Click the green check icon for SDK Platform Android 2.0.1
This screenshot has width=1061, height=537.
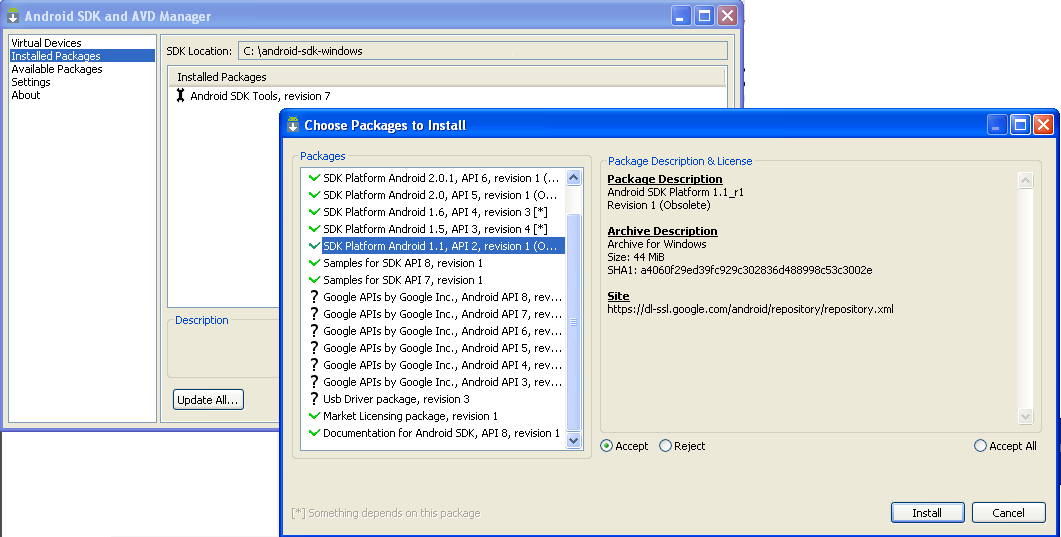(314, 178)
